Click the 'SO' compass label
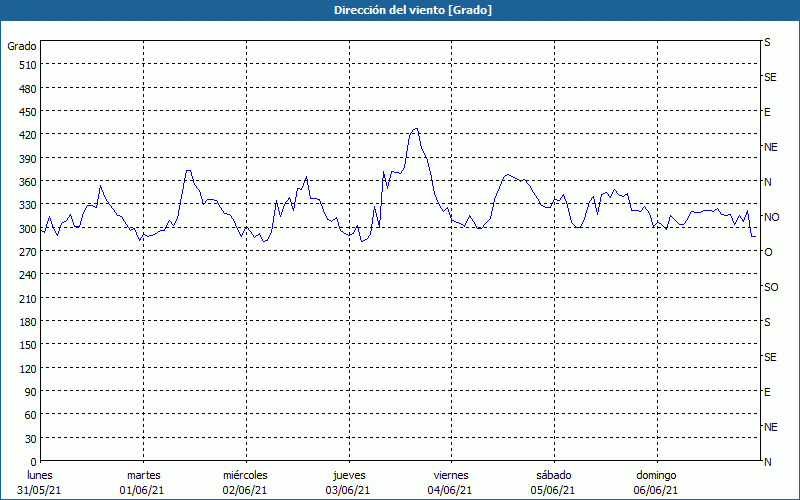This screenshot has height=500, width=800. coord(771,287)
